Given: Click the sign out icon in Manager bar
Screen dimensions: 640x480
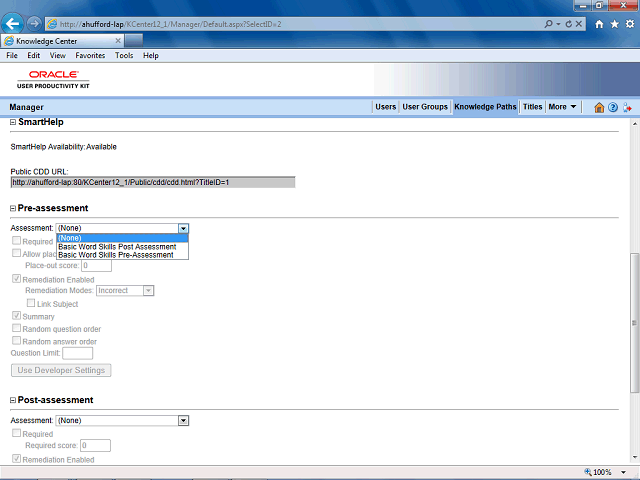Looking at the screenshot, I should (x=627, y=107).
